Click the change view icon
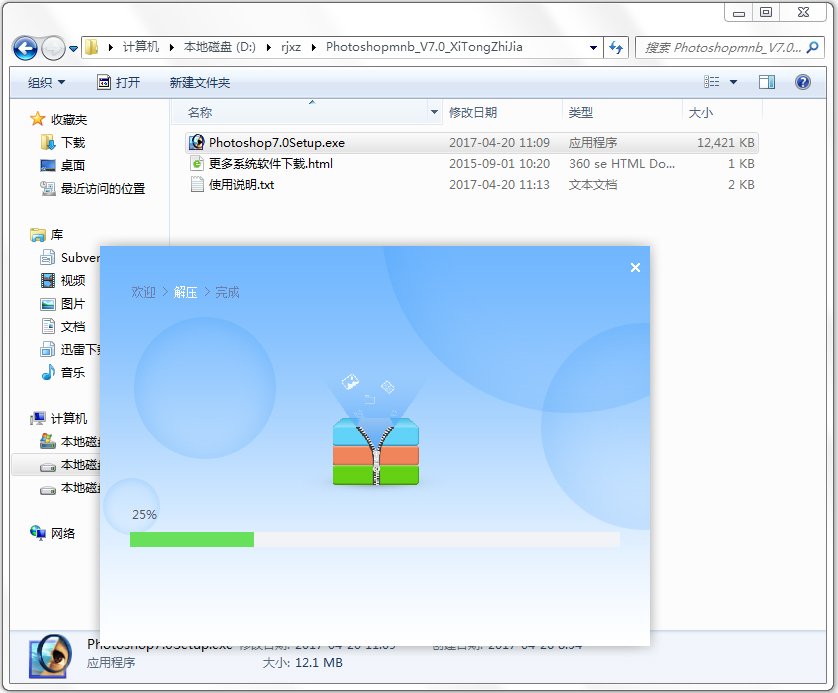The image size is (838, 693). click(711, 82)
